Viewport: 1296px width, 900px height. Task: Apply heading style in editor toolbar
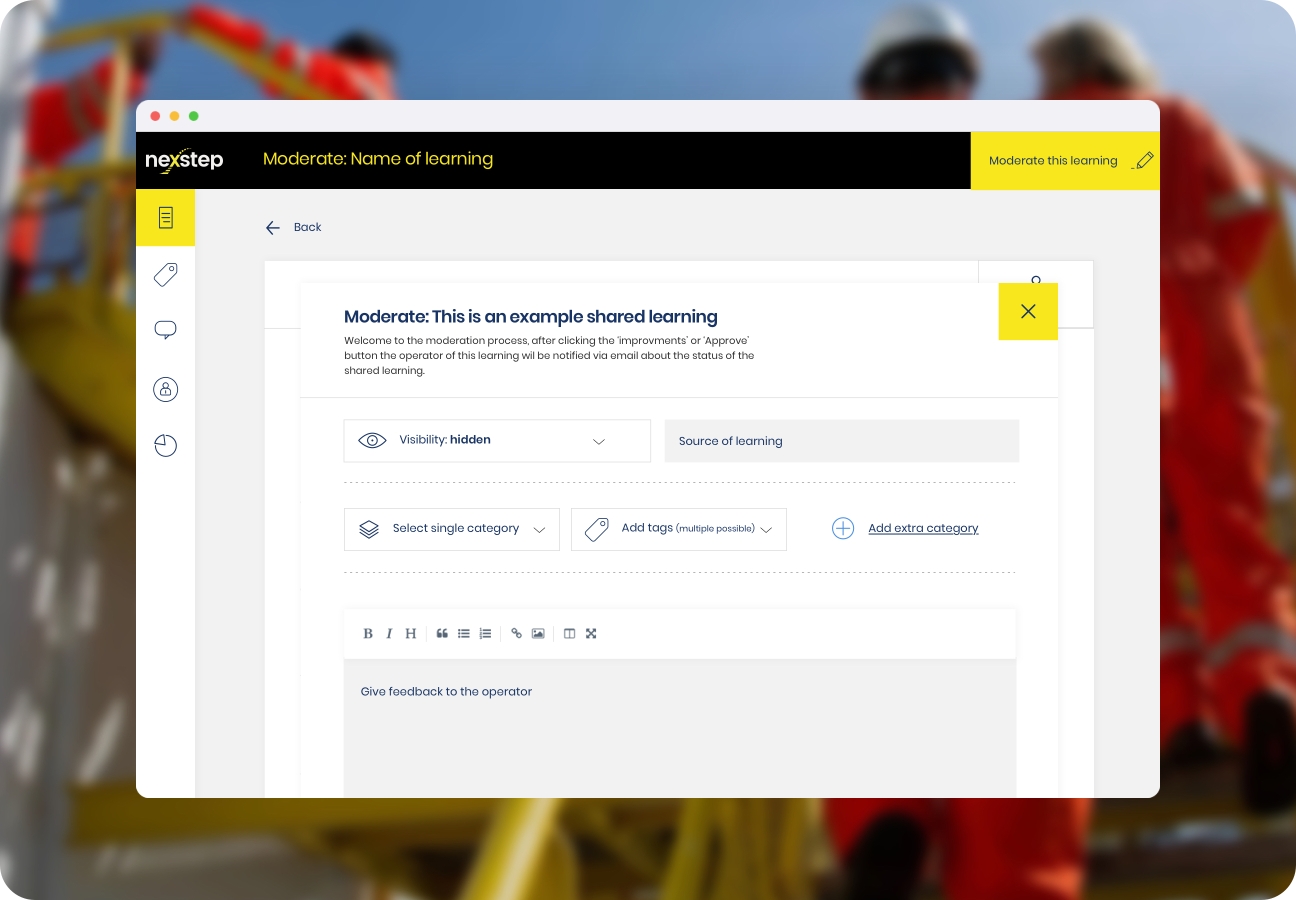[x=410, y=633]
